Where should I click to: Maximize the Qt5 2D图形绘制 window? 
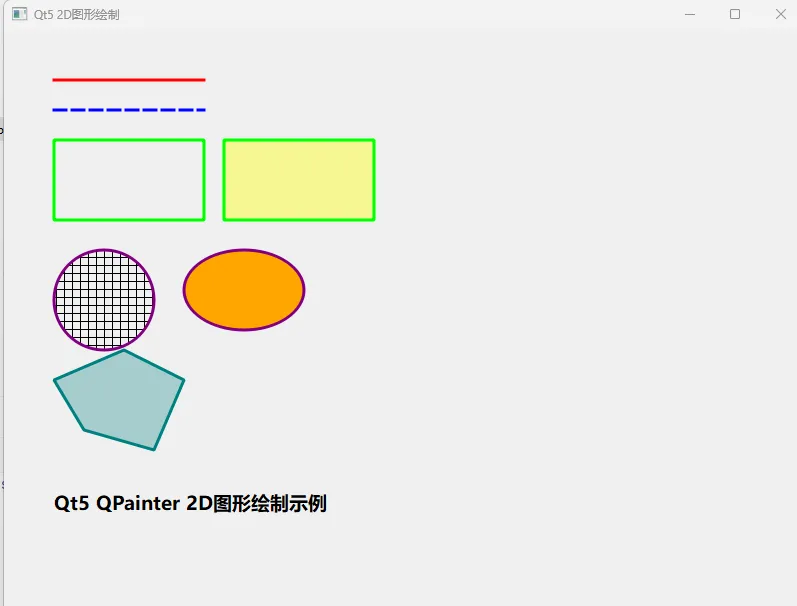pyautogui.click(x=735, y=14)
